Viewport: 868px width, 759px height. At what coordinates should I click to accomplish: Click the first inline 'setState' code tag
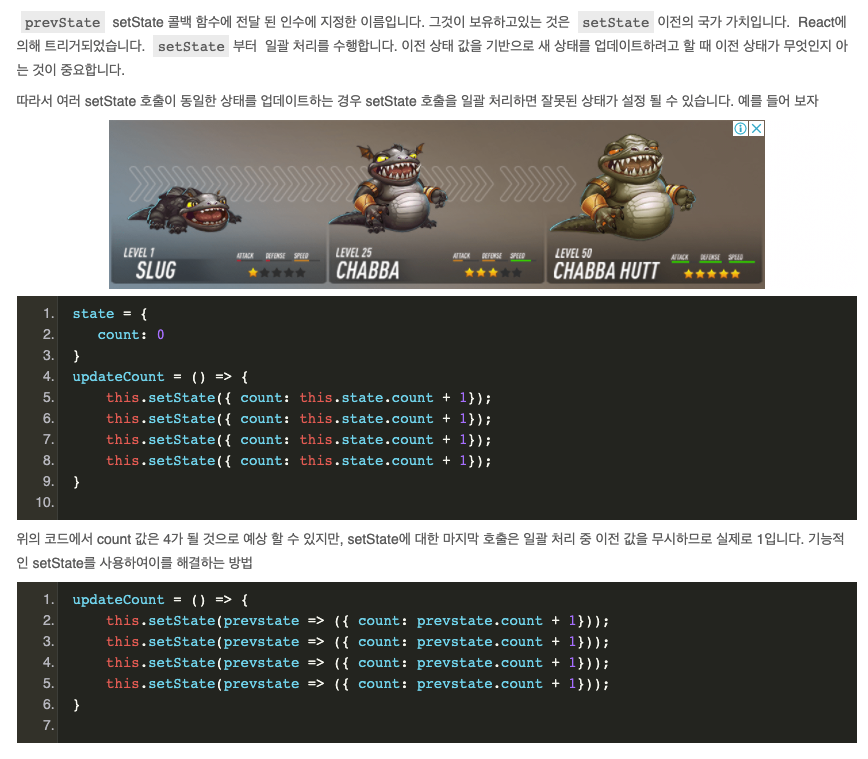(616, 23)
